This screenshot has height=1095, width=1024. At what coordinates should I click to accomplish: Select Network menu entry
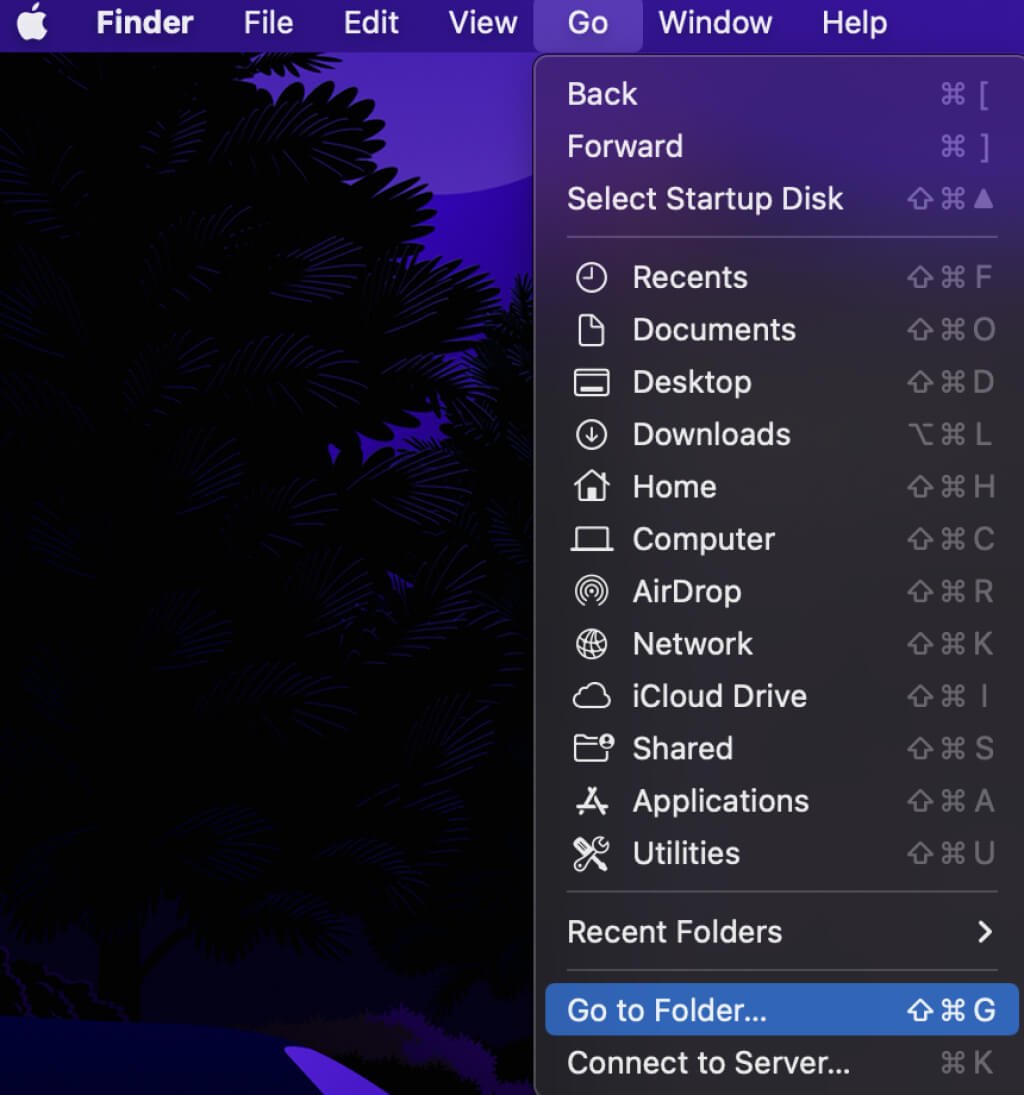pos(782,644)
